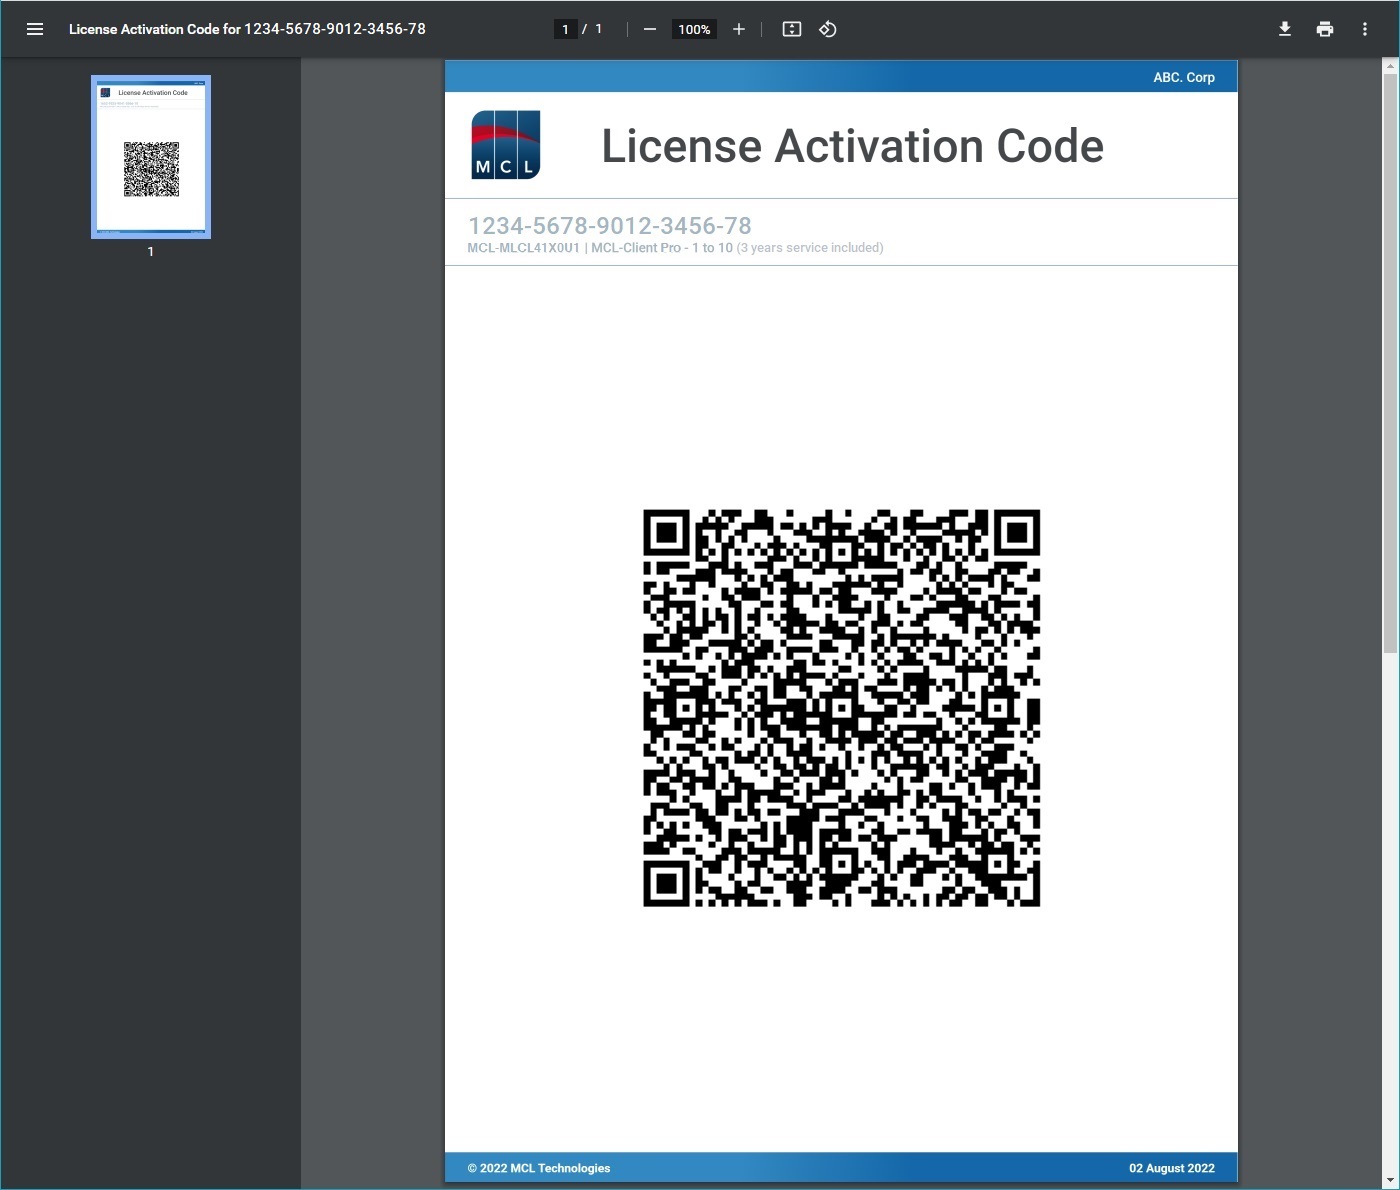The height and width of the screenshot is (1190, 1400).
Task: Rotate the document counterclockwise
Action: [828, 29]
